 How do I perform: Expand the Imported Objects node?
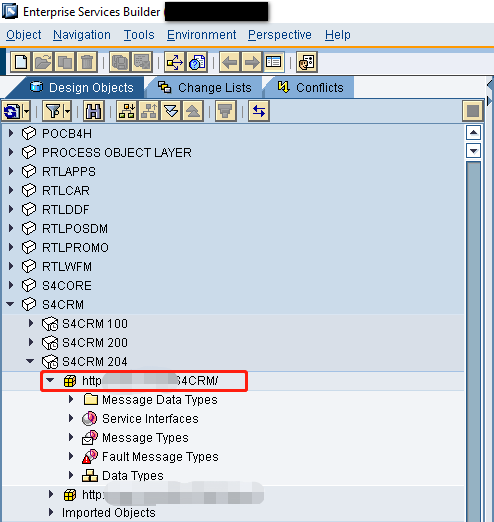51,512
